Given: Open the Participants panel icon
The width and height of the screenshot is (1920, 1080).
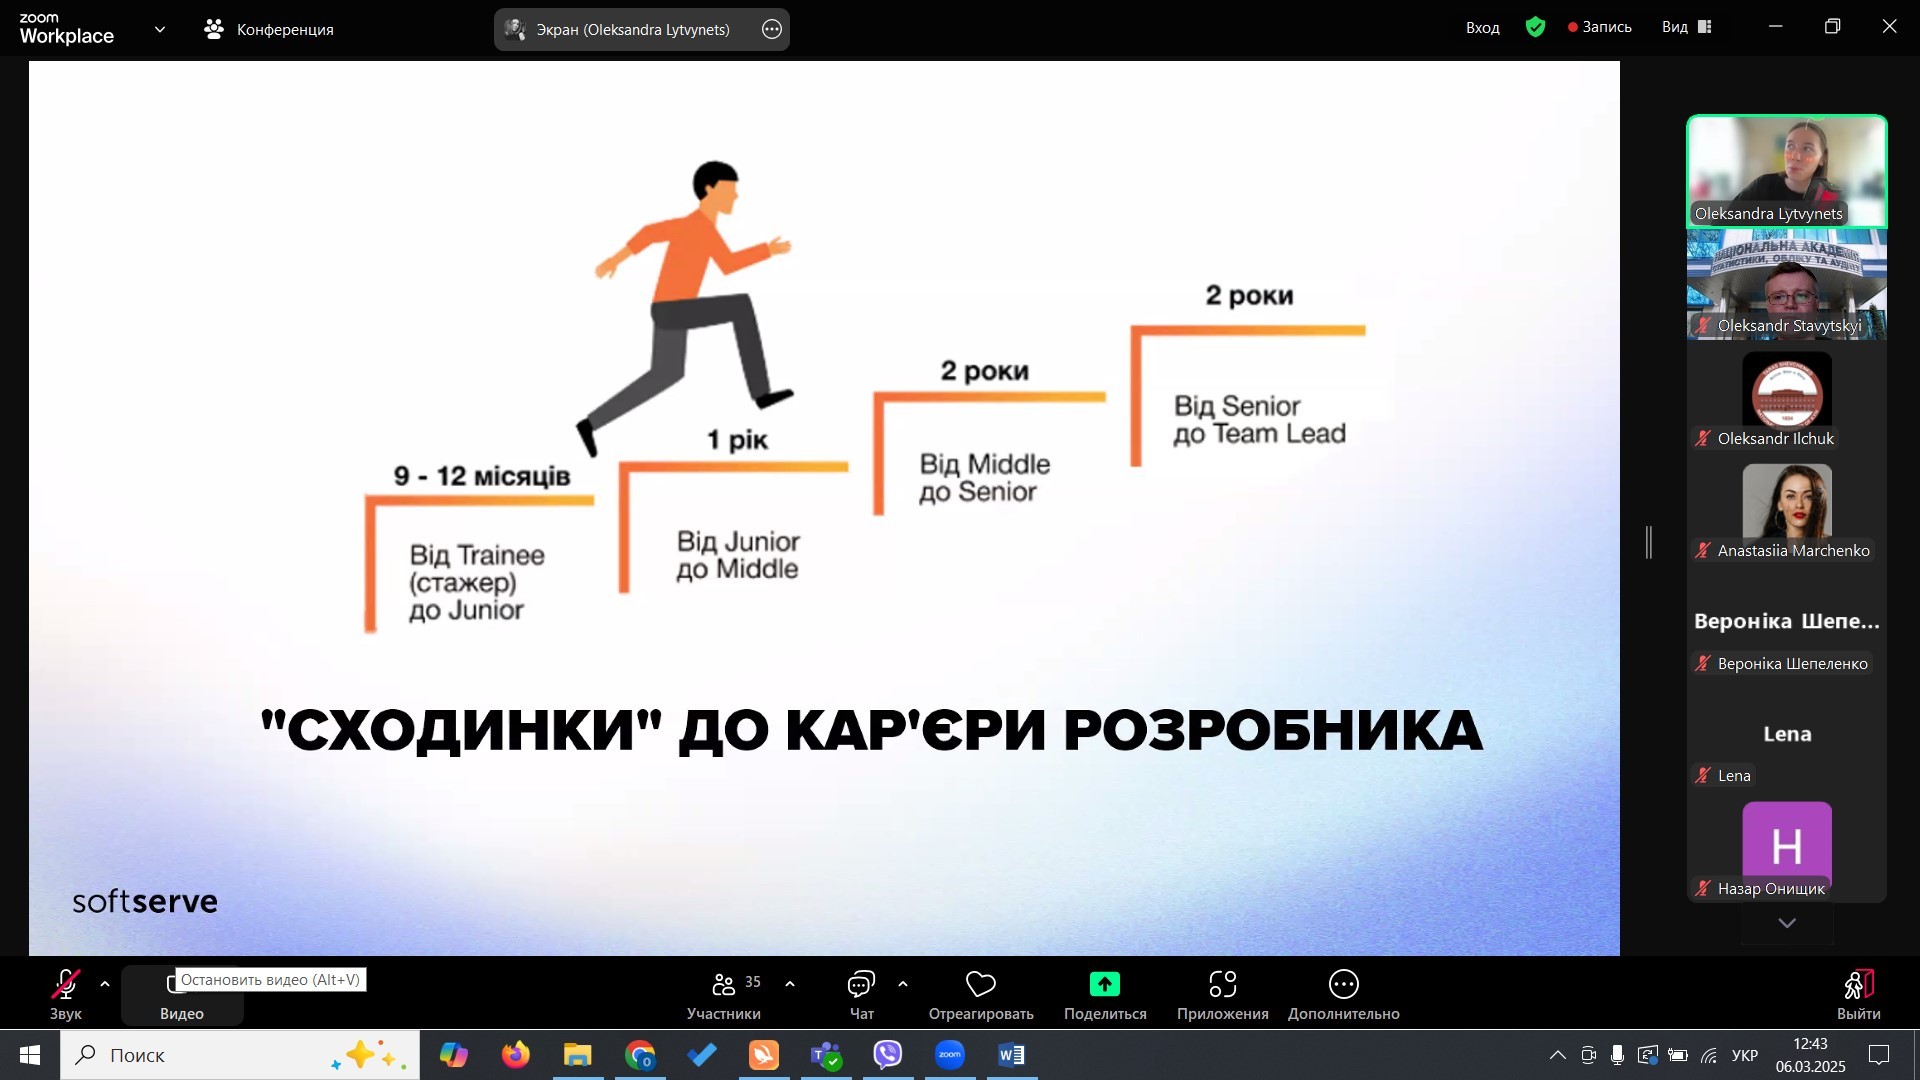Looking at the screenshot, I should pos(724,985).
